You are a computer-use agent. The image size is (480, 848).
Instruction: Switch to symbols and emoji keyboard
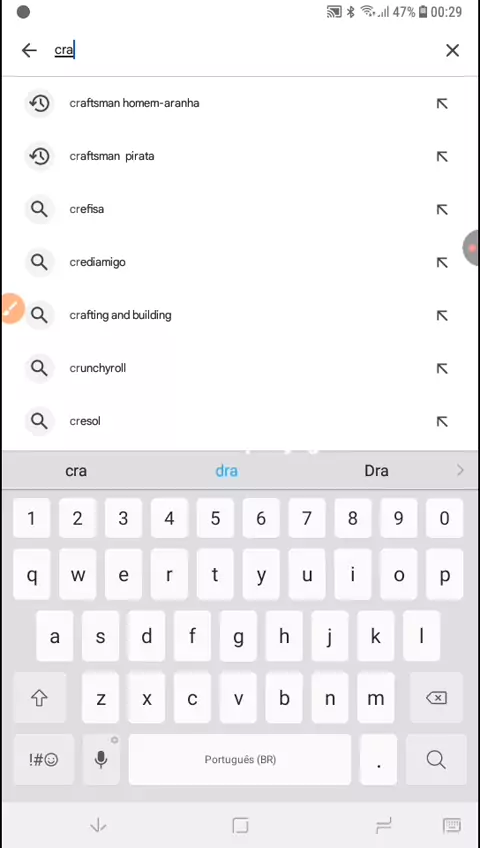point(43,759)
